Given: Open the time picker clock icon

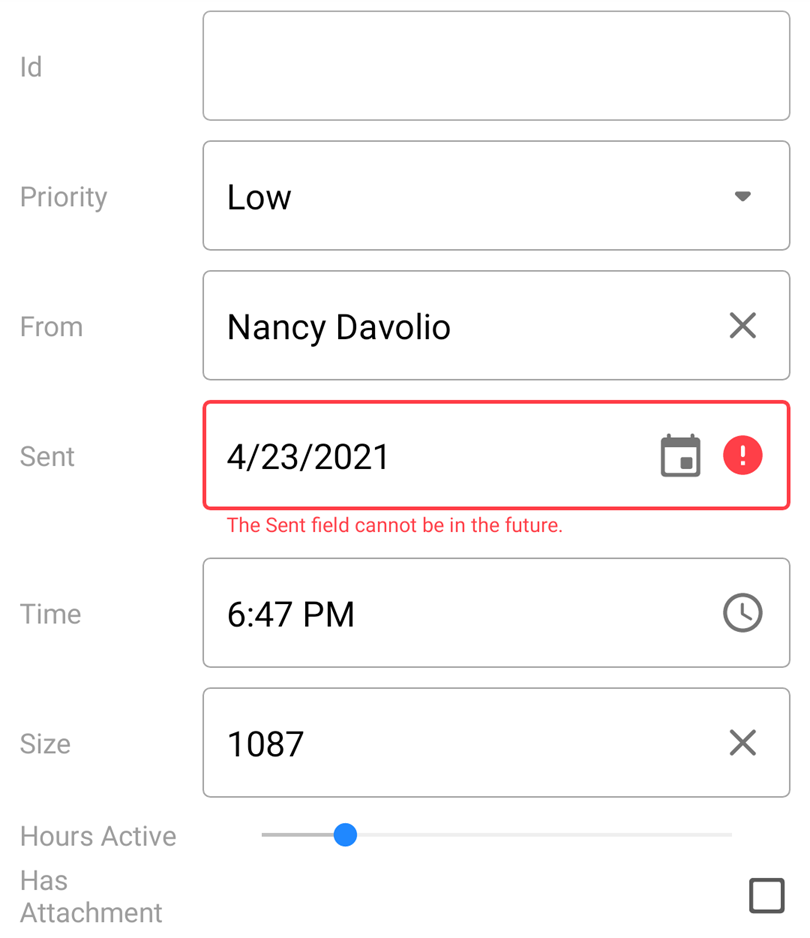Looking at the screenshot, I should click(742, 613).
